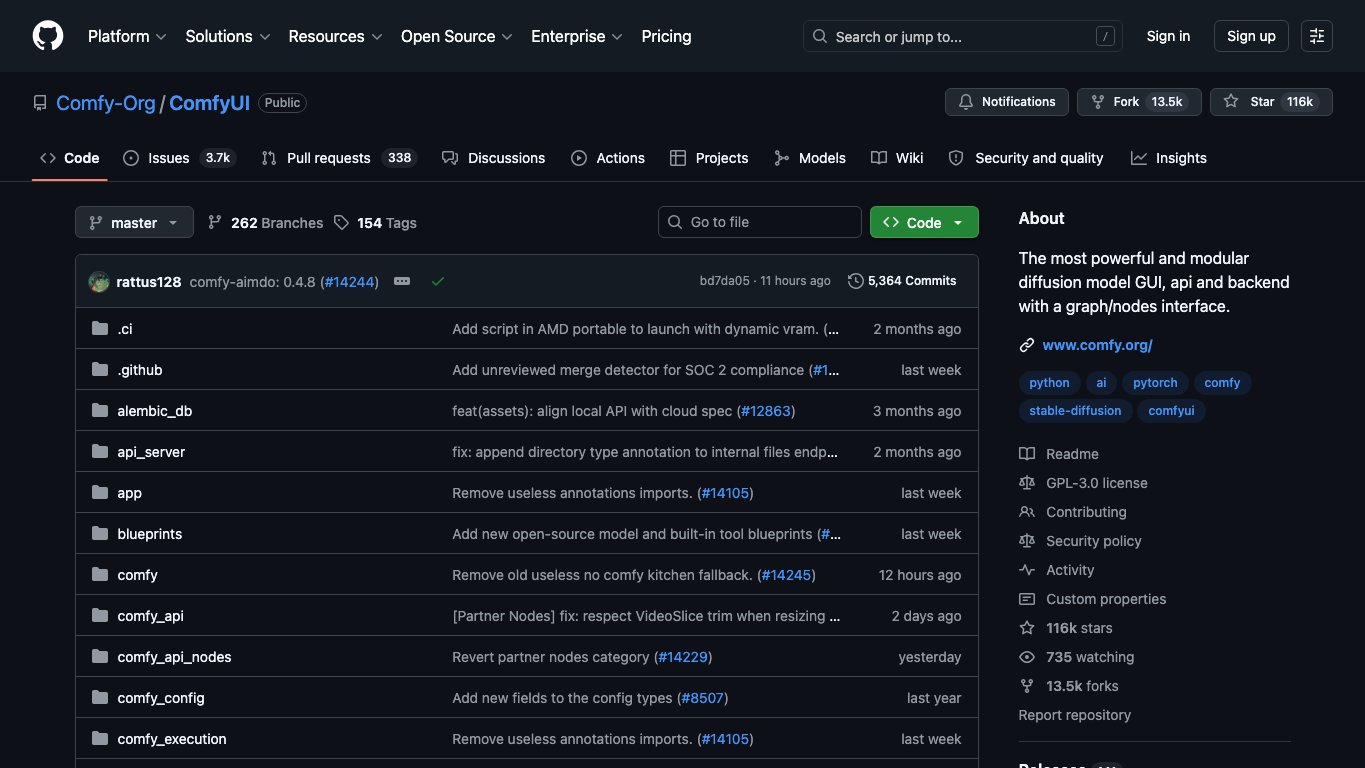The image size is (1365, 768).
Task: Click the commits history clock icon
Action: click(x=855, y=281)
